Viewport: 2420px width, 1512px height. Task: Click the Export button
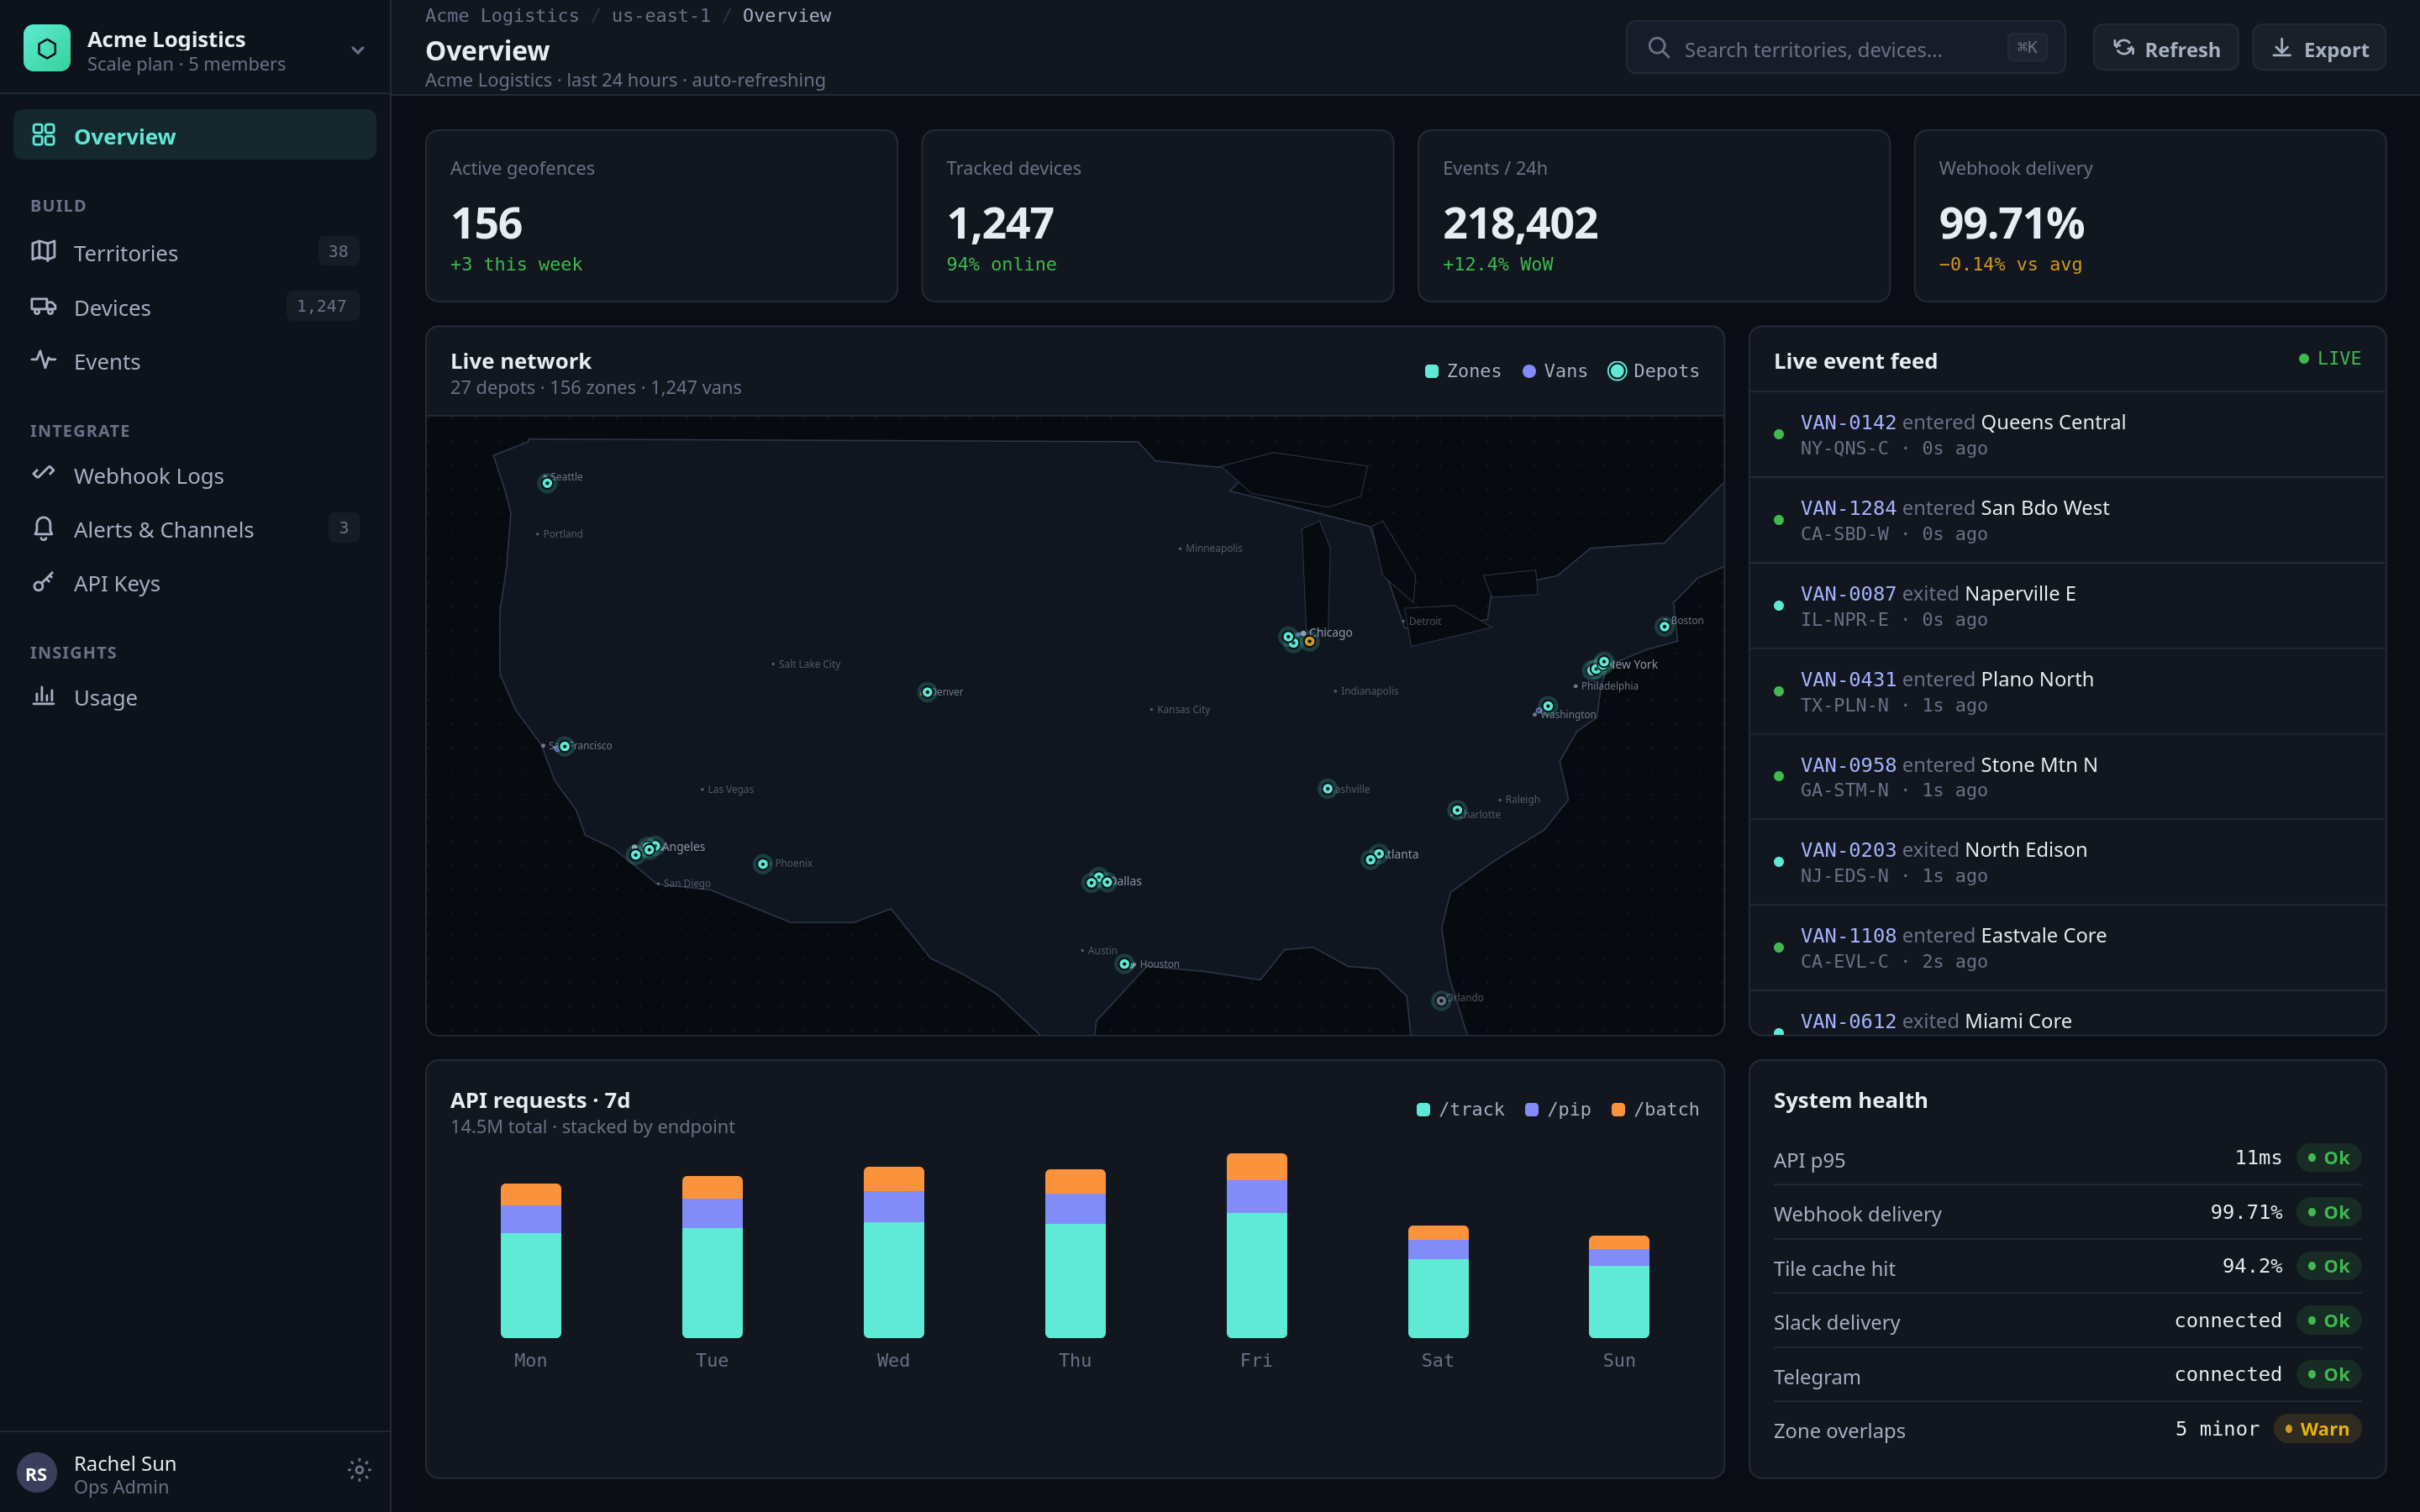[2319, 48]
